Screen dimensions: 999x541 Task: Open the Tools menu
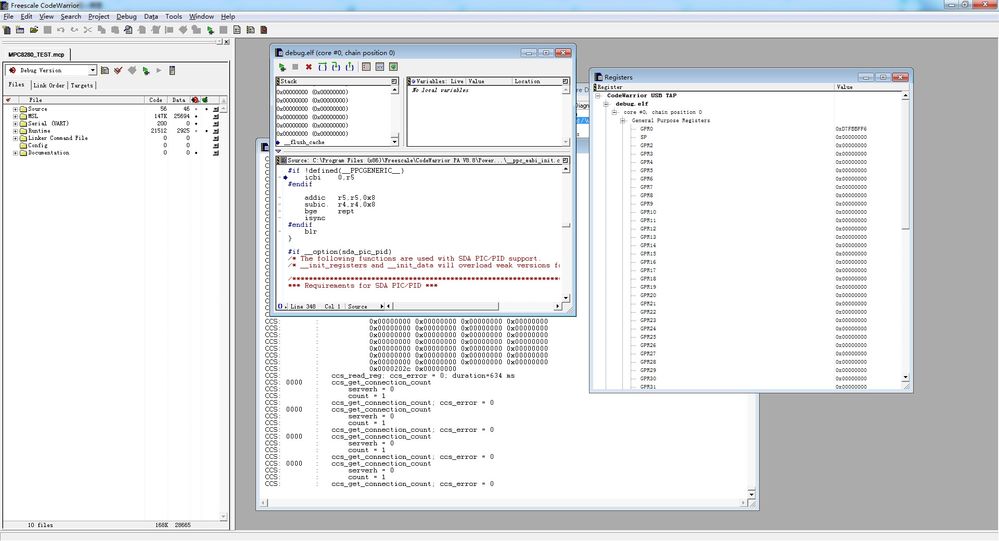coord(173,17)
